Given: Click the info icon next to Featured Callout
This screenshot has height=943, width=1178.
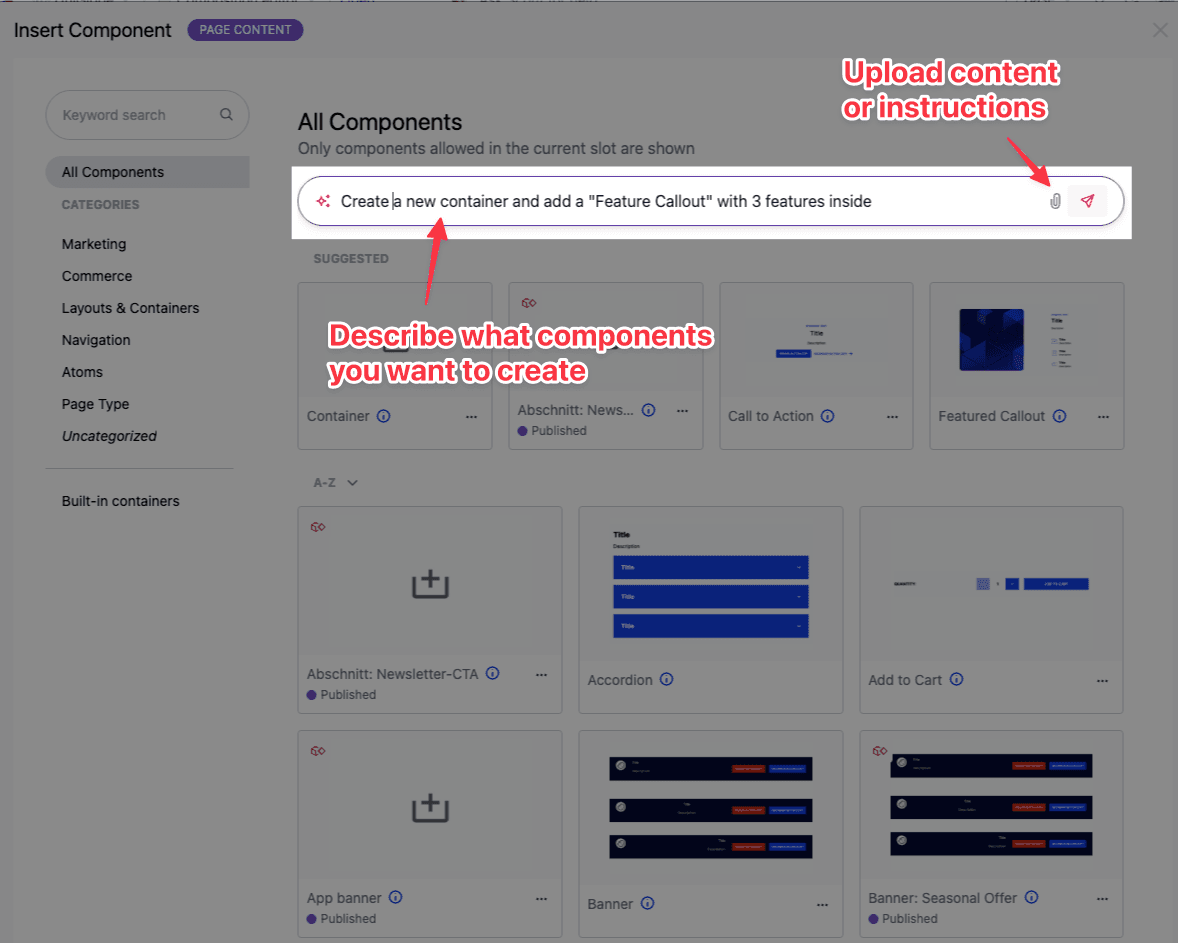Looking at the screenshot, I should coord(1058,416).
